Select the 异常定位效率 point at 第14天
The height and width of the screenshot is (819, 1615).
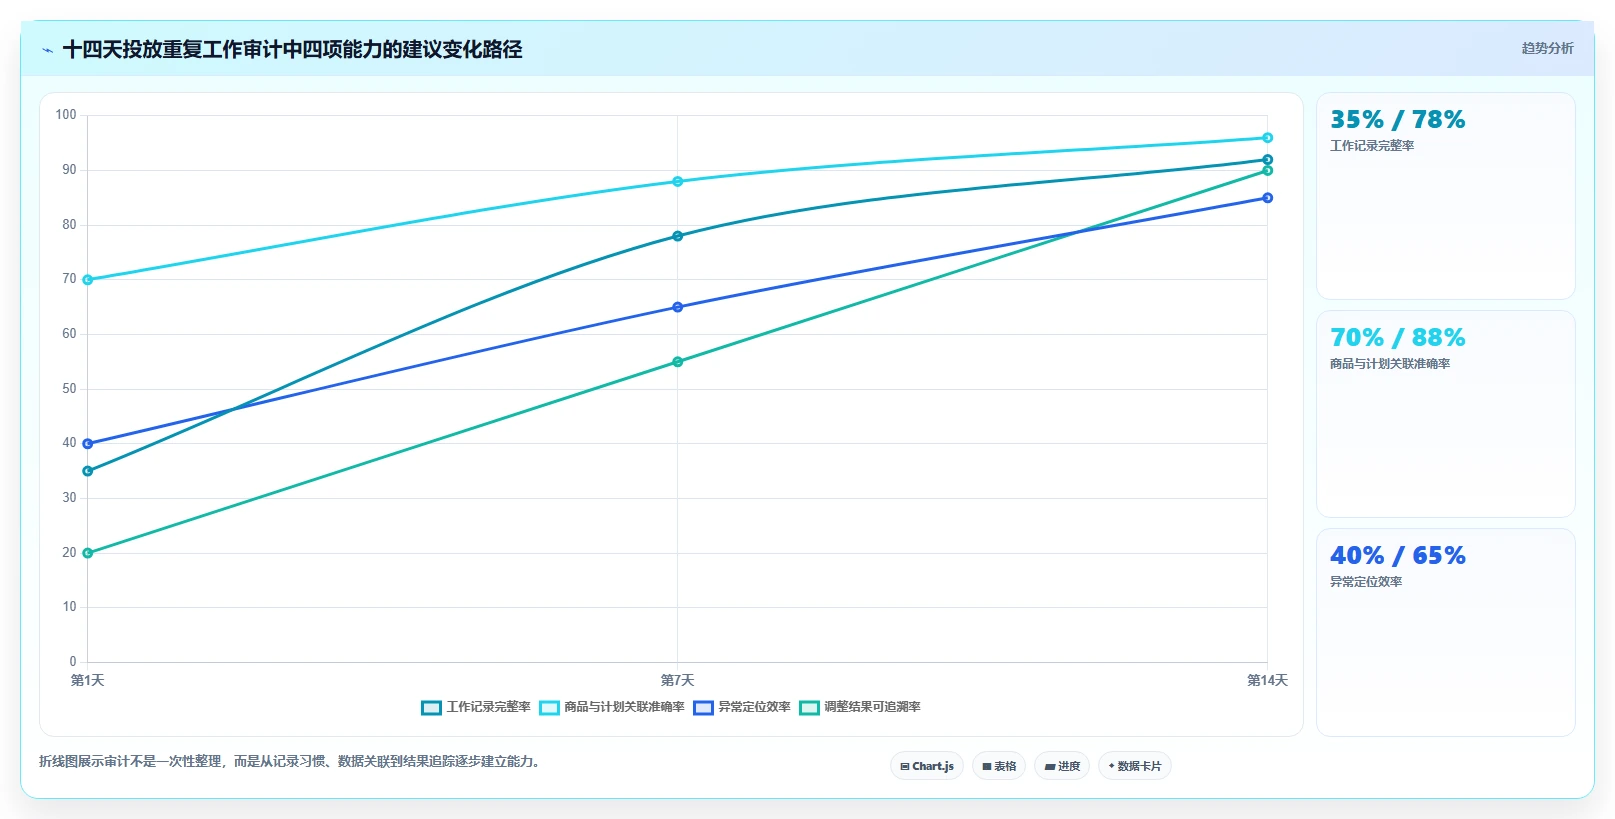coord(1267,198)
